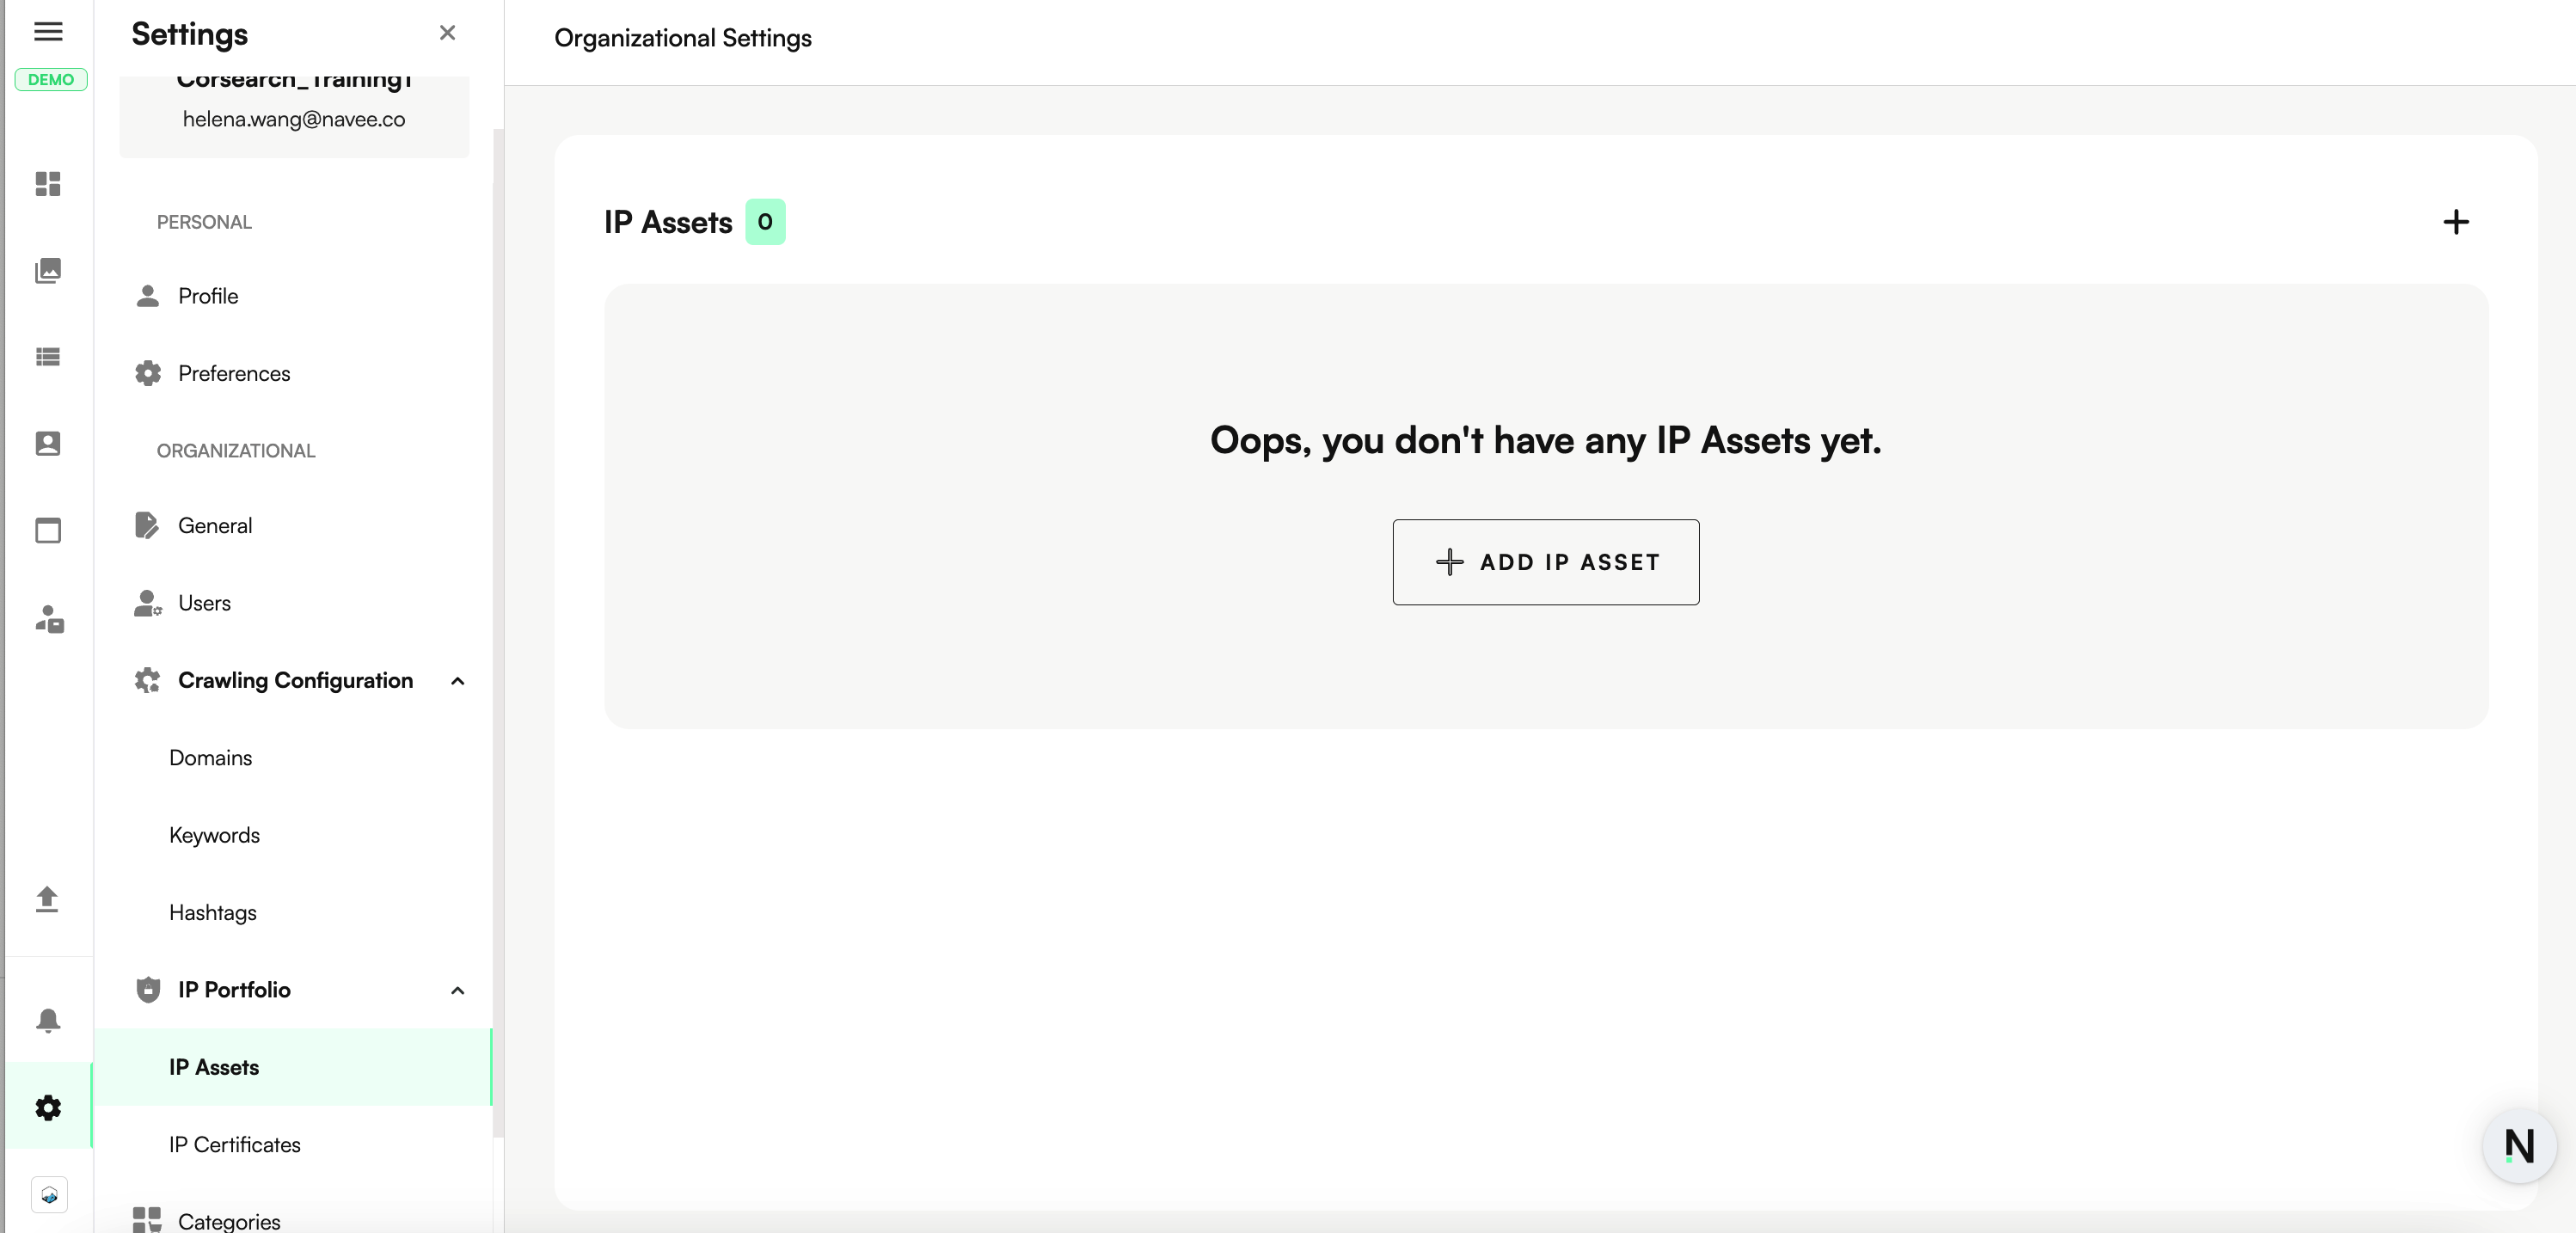Open IP Certificates sub-item
The height and width of the screenshot is (1233, 2576).
click(x=234, y=1144)
